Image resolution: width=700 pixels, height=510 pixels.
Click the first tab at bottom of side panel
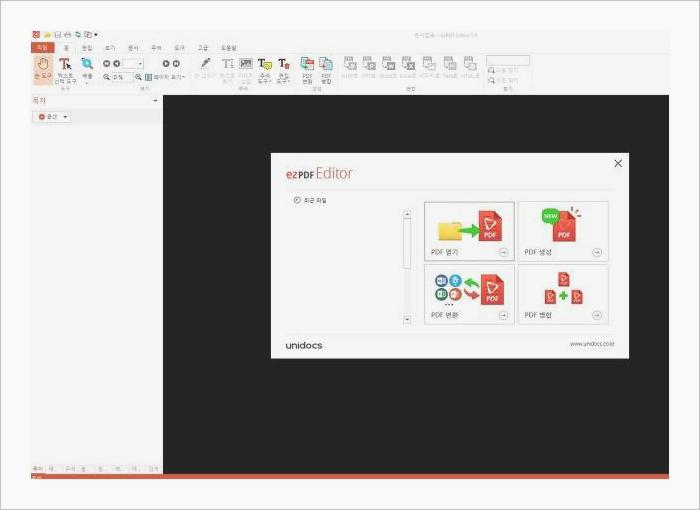[38, 468]
